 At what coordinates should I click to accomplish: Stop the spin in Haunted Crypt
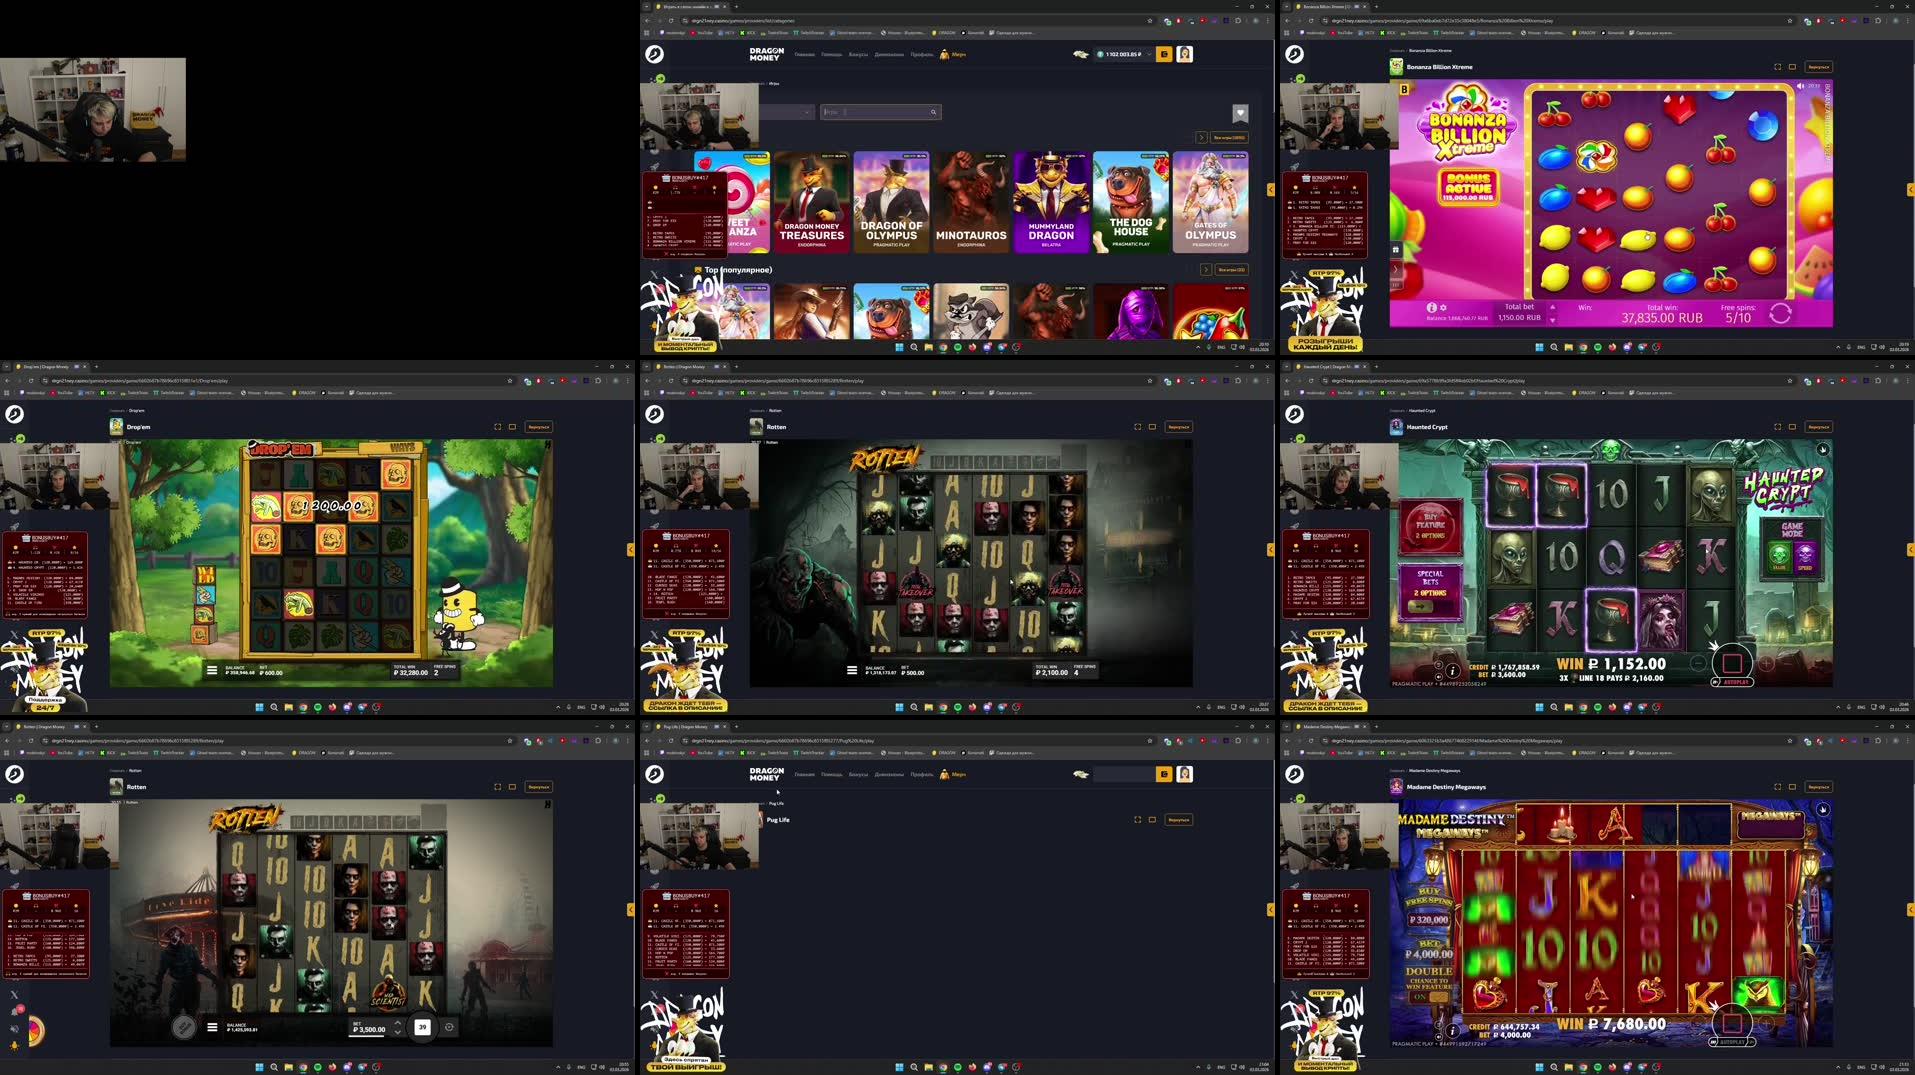click(x=1732, y=663)
